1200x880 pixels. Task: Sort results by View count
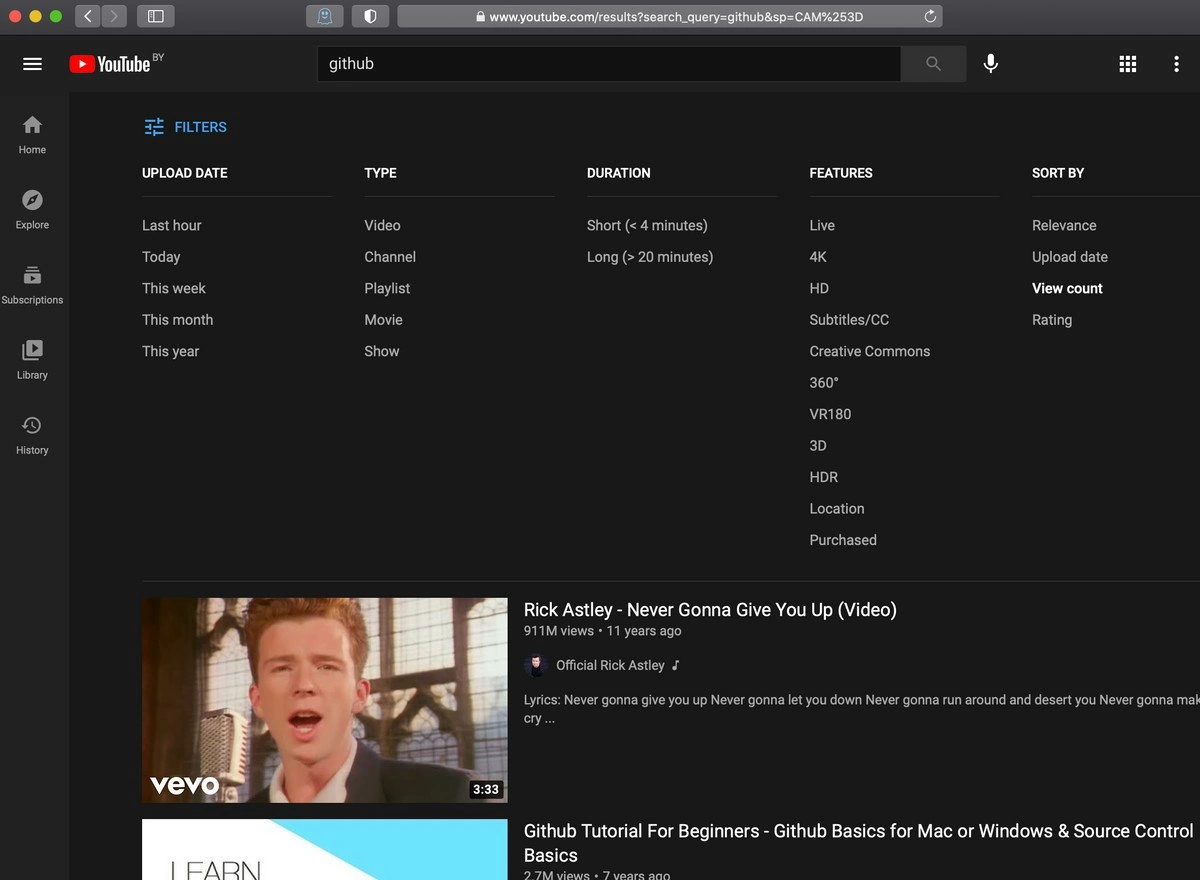click(1067, 288)
